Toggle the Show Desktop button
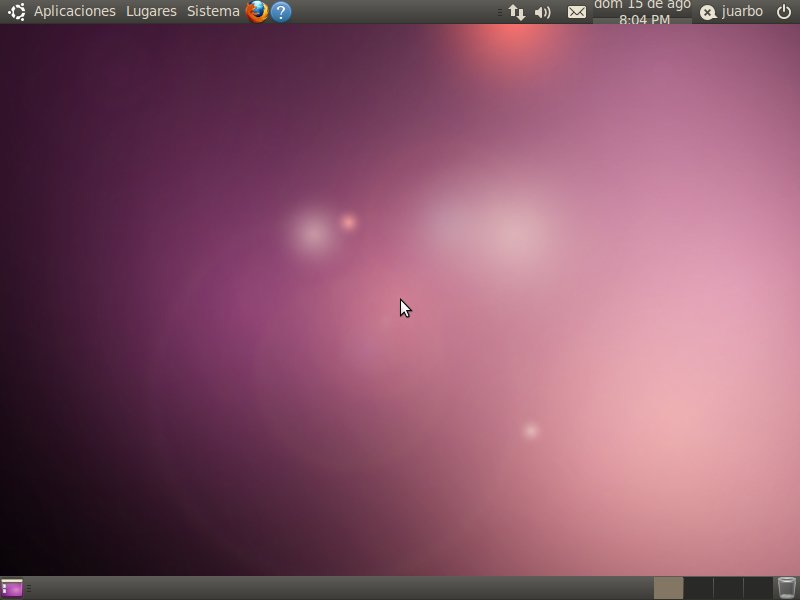Screen dimensions: 800x600 point(12,588)
